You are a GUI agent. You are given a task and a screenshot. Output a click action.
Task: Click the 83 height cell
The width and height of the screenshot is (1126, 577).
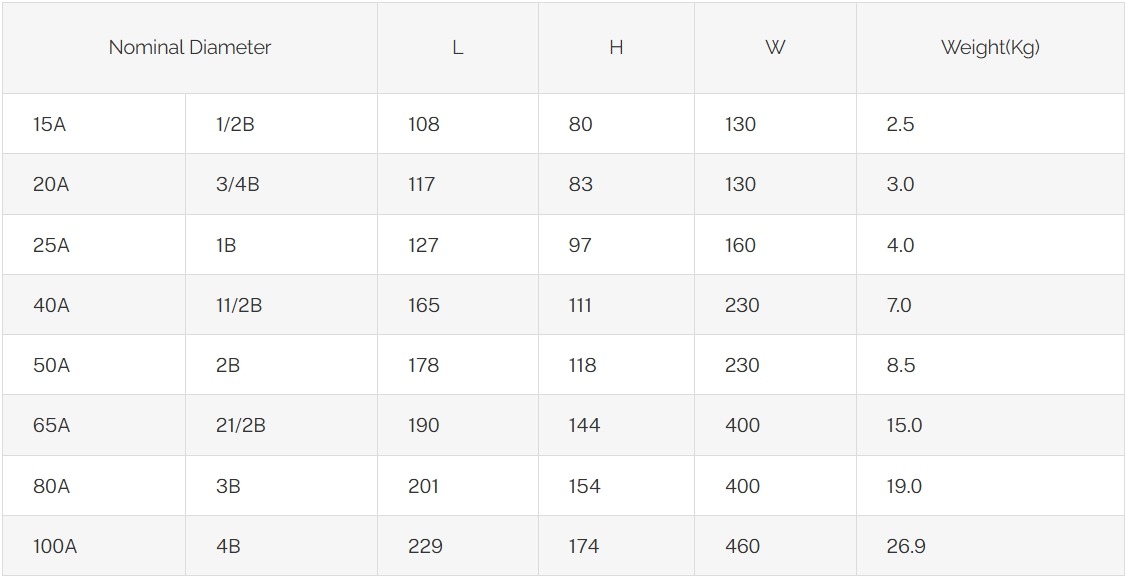tap(580, 185)
